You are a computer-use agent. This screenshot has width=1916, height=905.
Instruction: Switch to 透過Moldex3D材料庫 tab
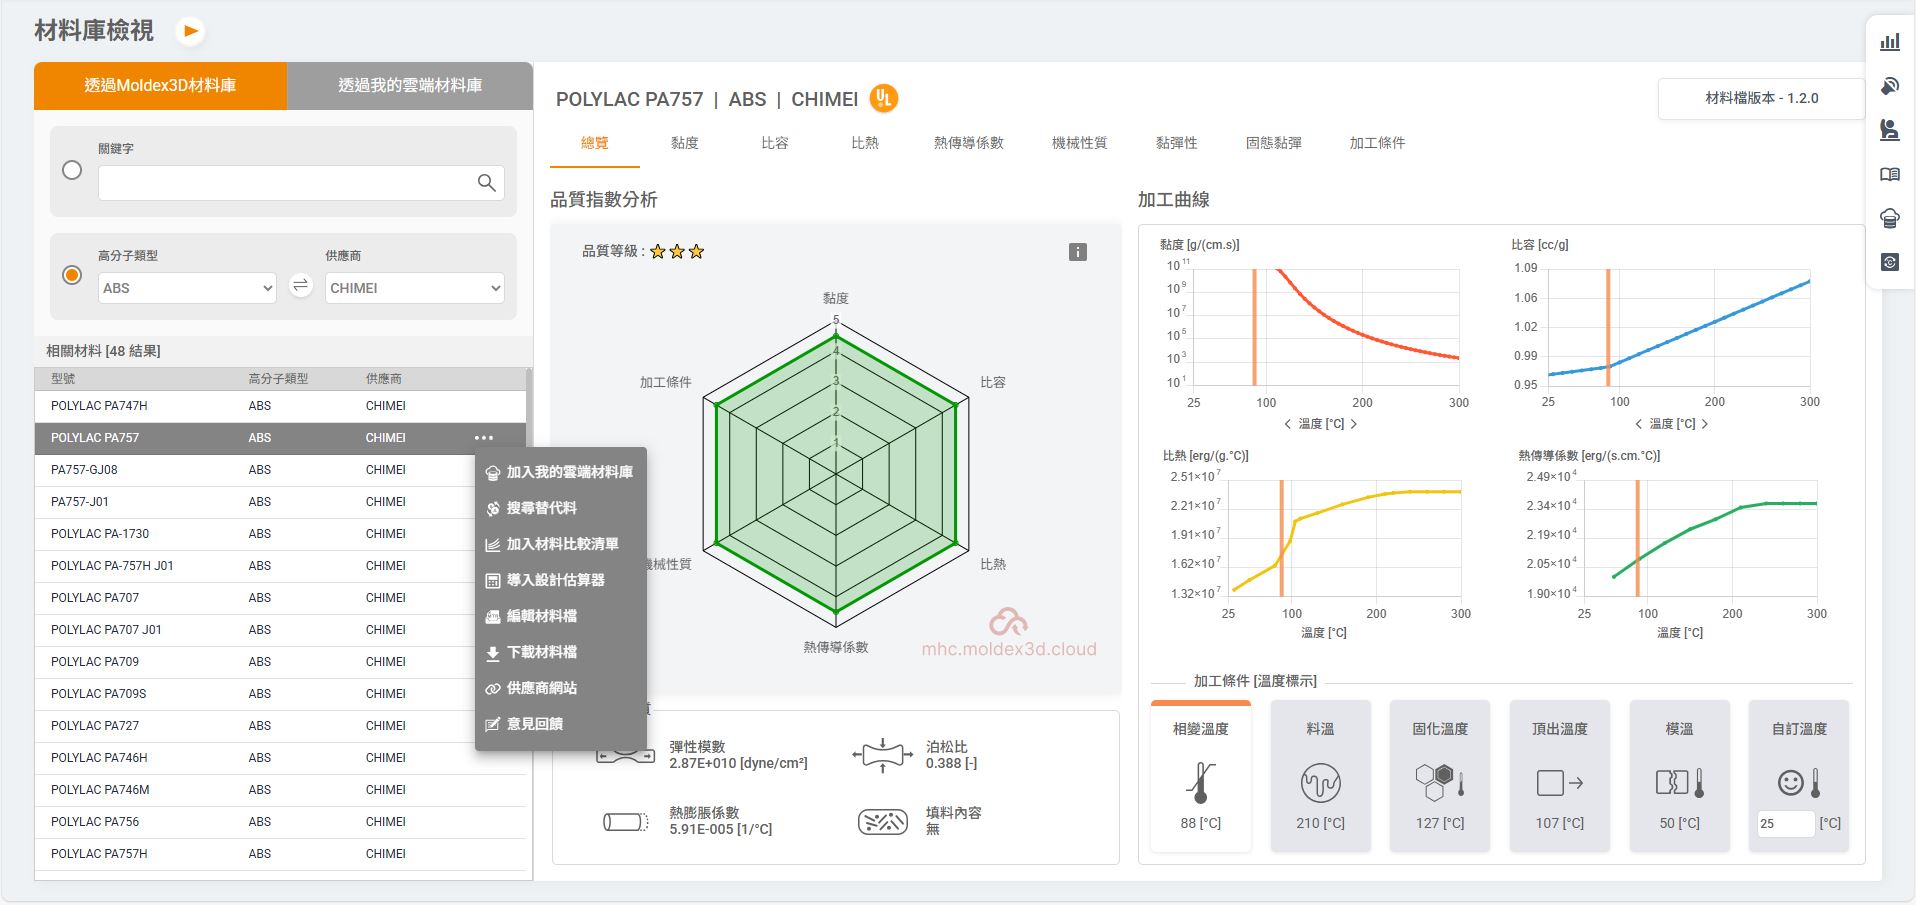[x=160, y=86]
